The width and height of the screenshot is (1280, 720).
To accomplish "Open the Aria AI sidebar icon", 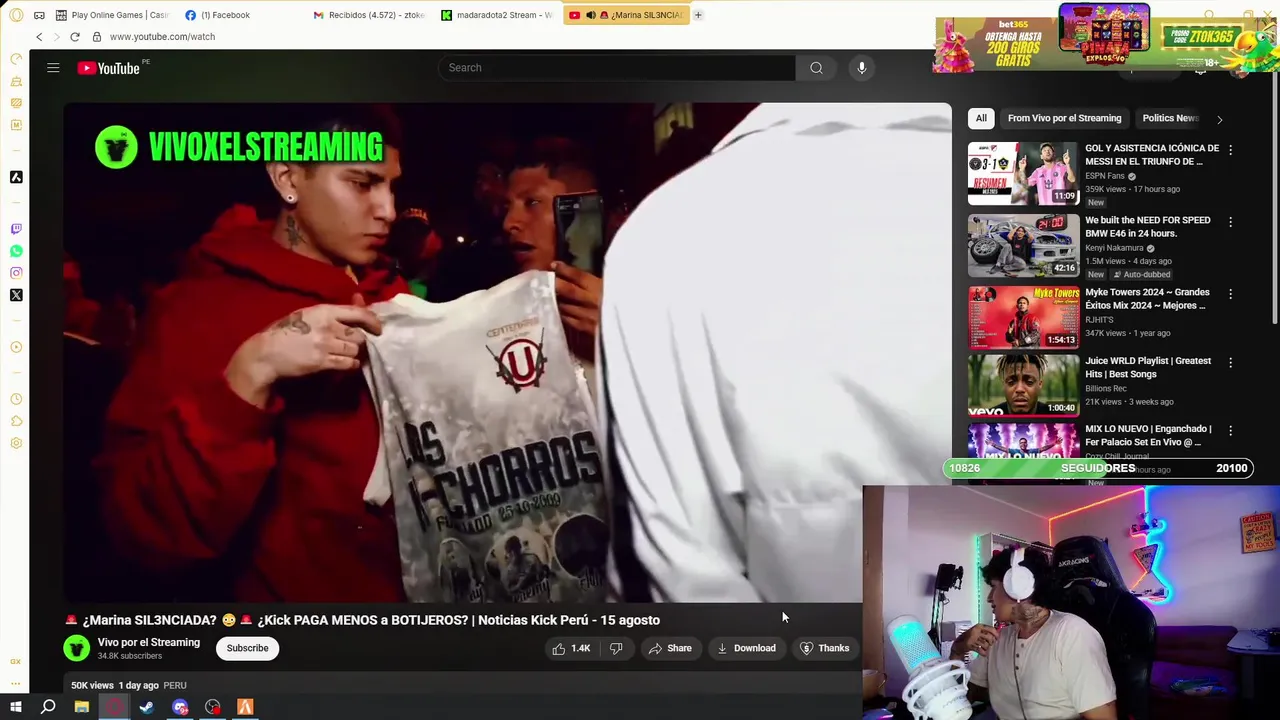I will (x=16, y=177).
